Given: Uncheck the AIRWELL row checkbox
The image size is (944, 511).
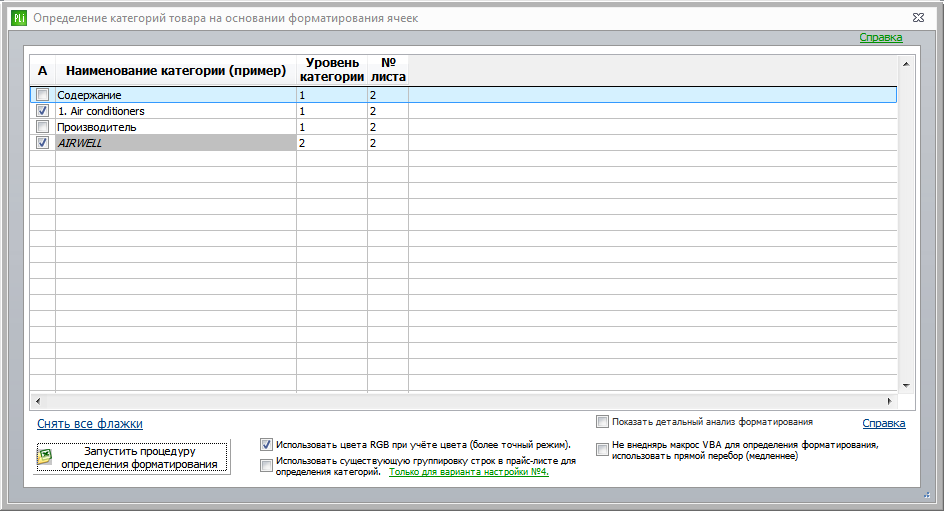Looking at the screenshot, I should click(x=42, y=143).
